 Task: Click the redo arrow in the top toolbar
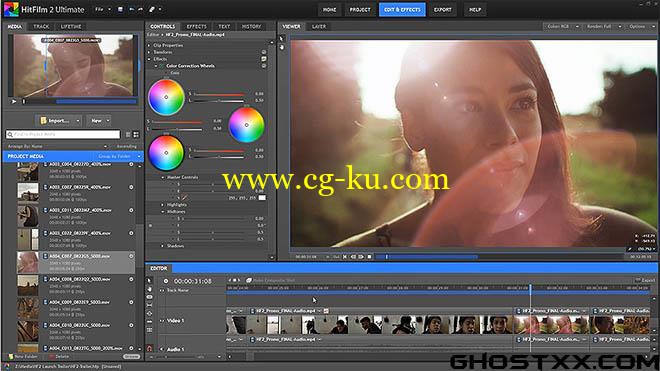(140, 9)
